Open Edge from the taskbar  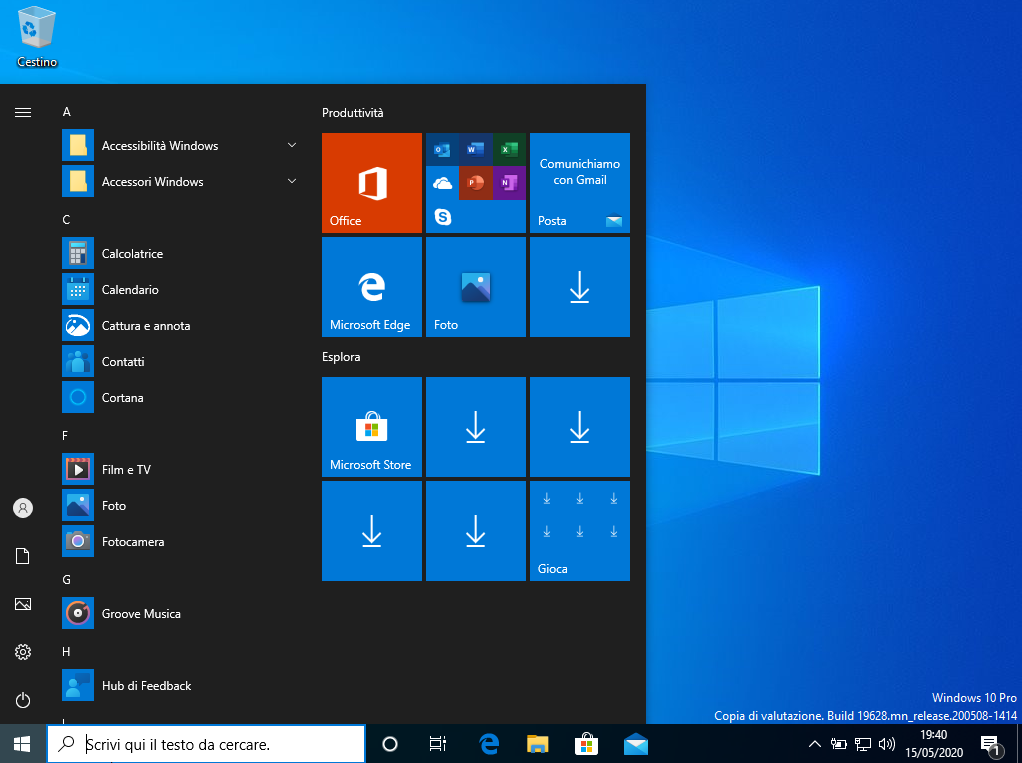click(489, 743)
